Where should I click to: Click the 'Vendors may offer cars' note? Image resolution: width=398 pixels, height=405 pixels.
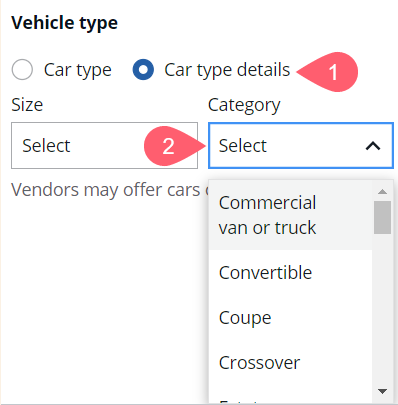coord(110,190)
